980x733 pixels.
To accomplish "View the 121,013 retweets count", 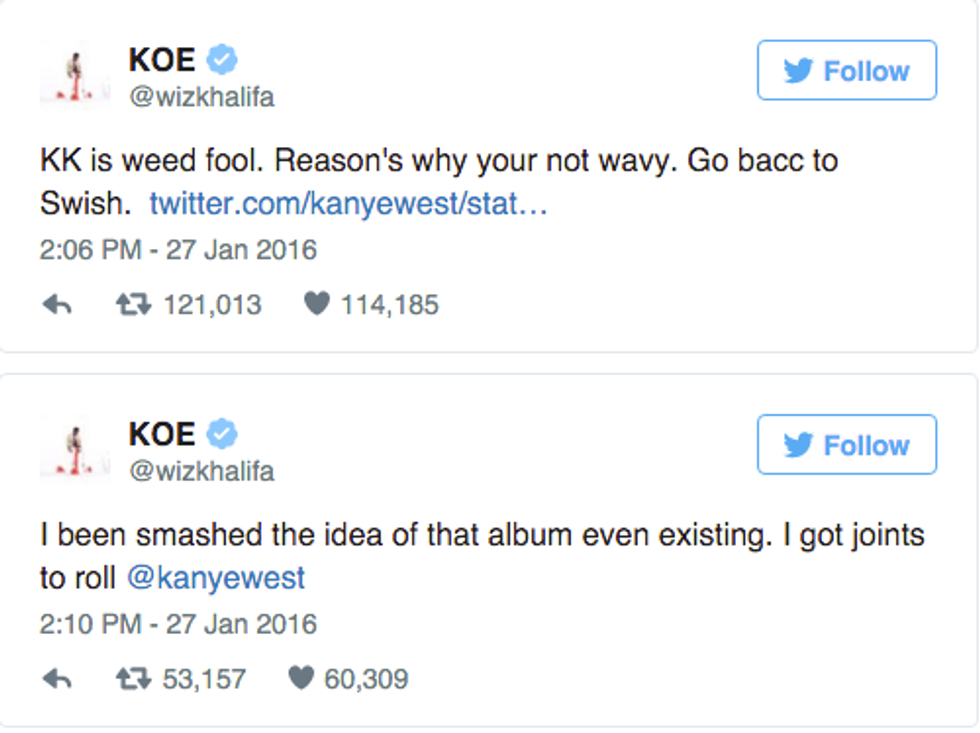I will [212, 305].
